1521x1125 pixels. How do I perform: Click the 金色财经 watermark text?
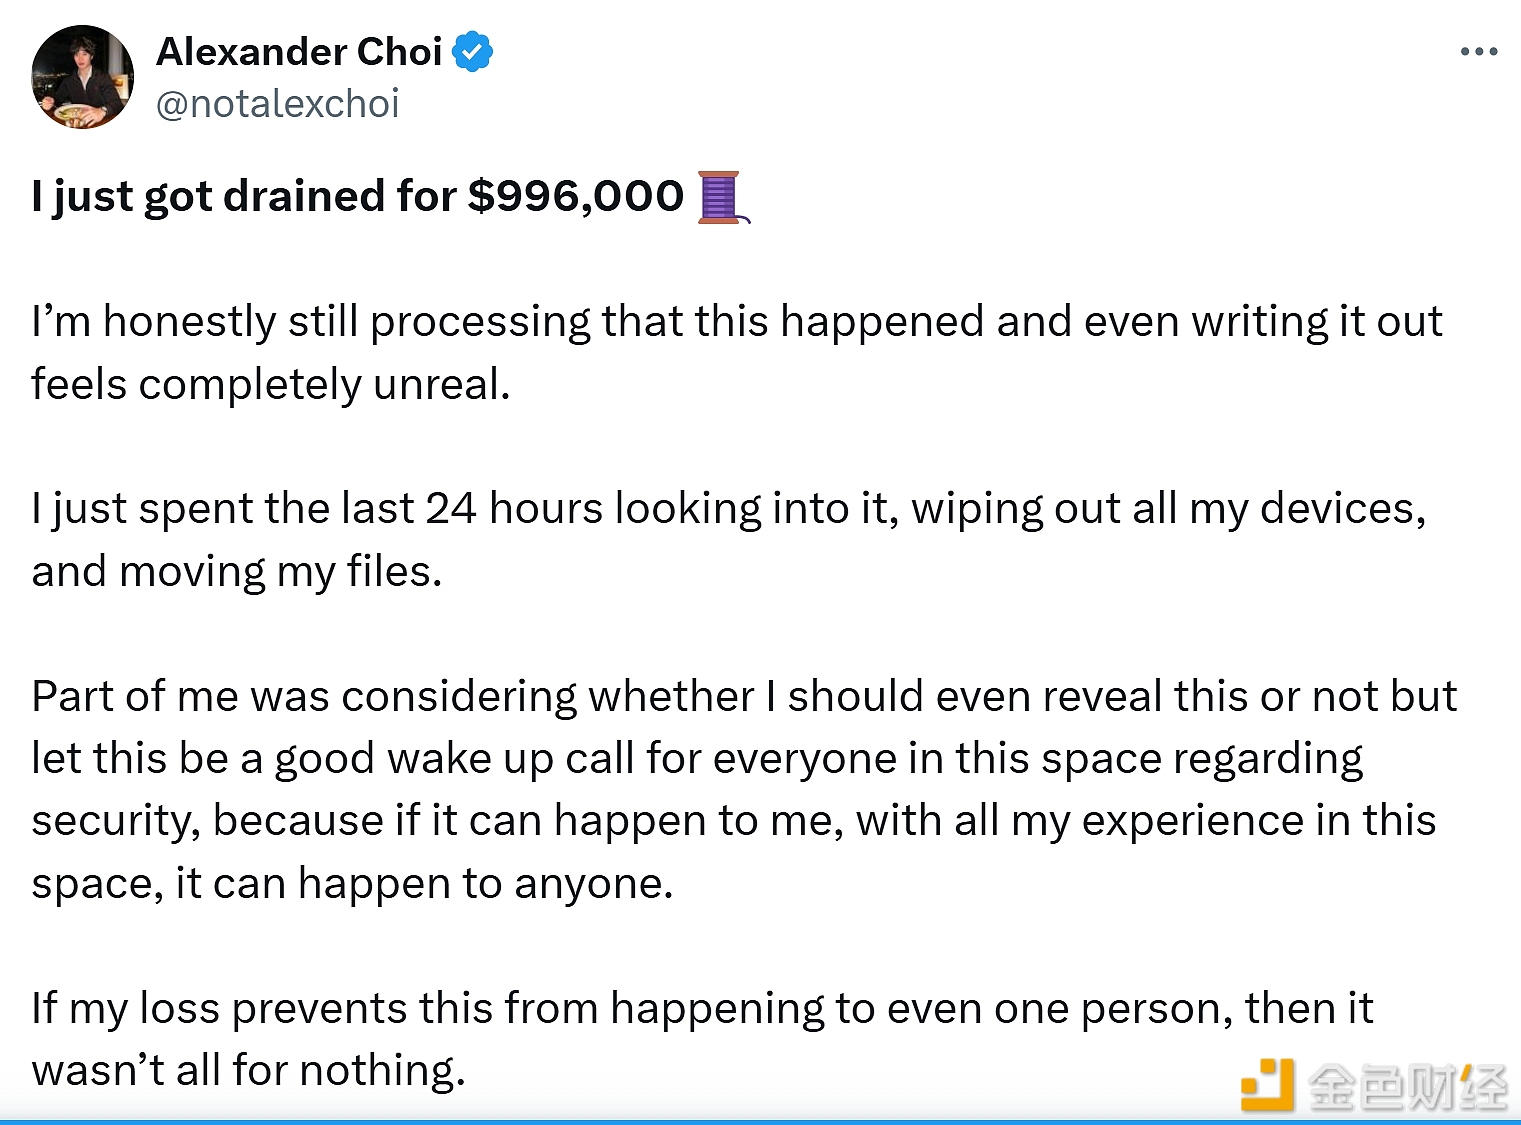pyautogui.click(x=1407, y=1087)
